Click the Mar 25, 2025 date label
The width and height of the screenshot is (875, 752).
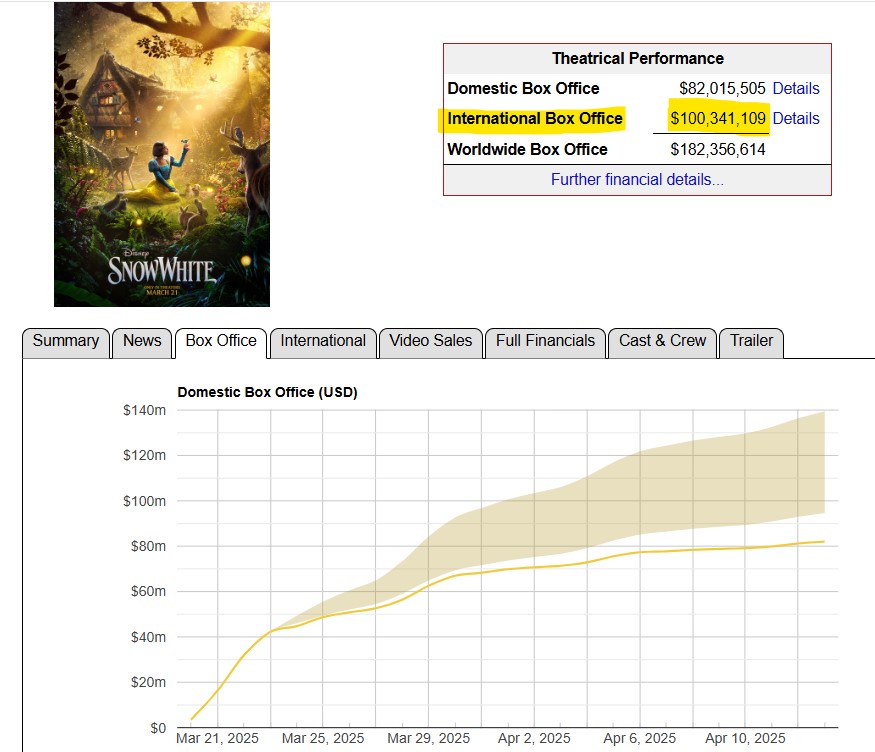point(323,739)
